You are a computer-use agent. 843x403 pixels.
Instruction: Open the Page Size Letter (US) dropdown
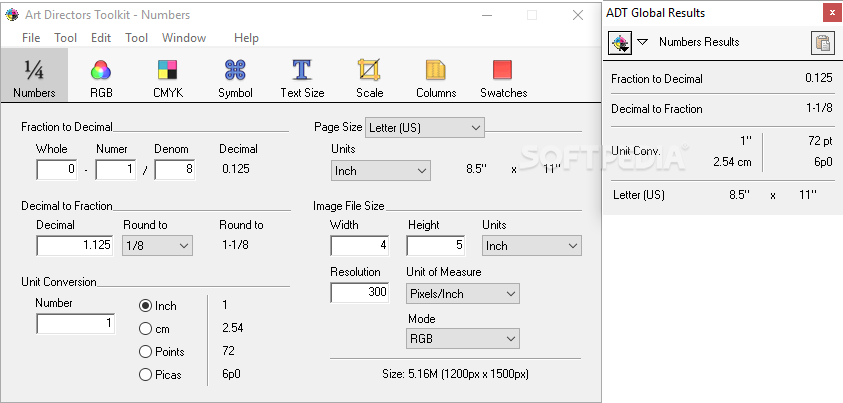click(425, 128)
